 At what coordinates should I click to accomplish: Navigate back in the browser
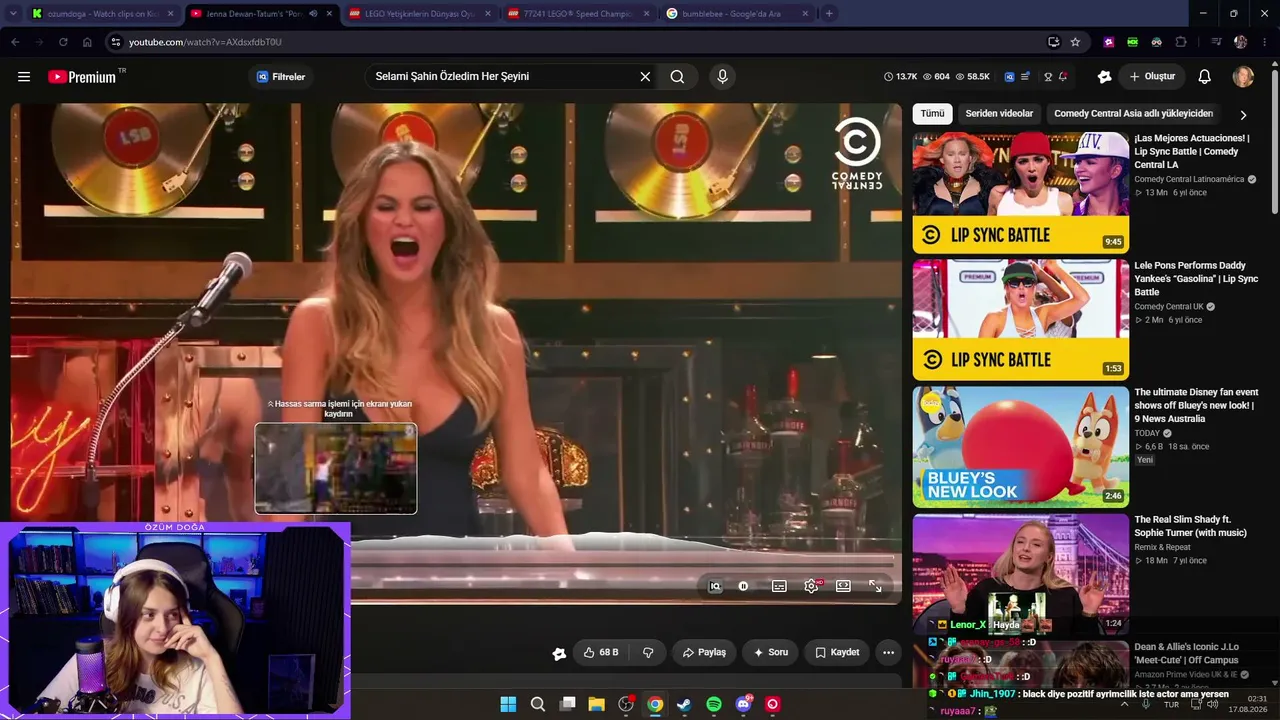[15, 42]
